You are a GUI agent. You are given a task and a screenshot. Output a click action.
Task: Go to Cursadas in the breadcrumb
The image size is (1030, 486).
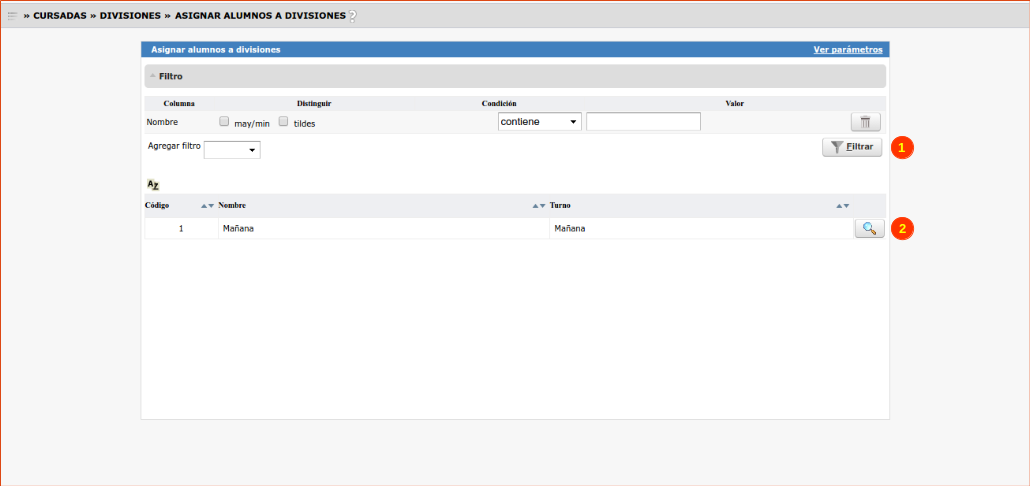(x=60, y=16)
